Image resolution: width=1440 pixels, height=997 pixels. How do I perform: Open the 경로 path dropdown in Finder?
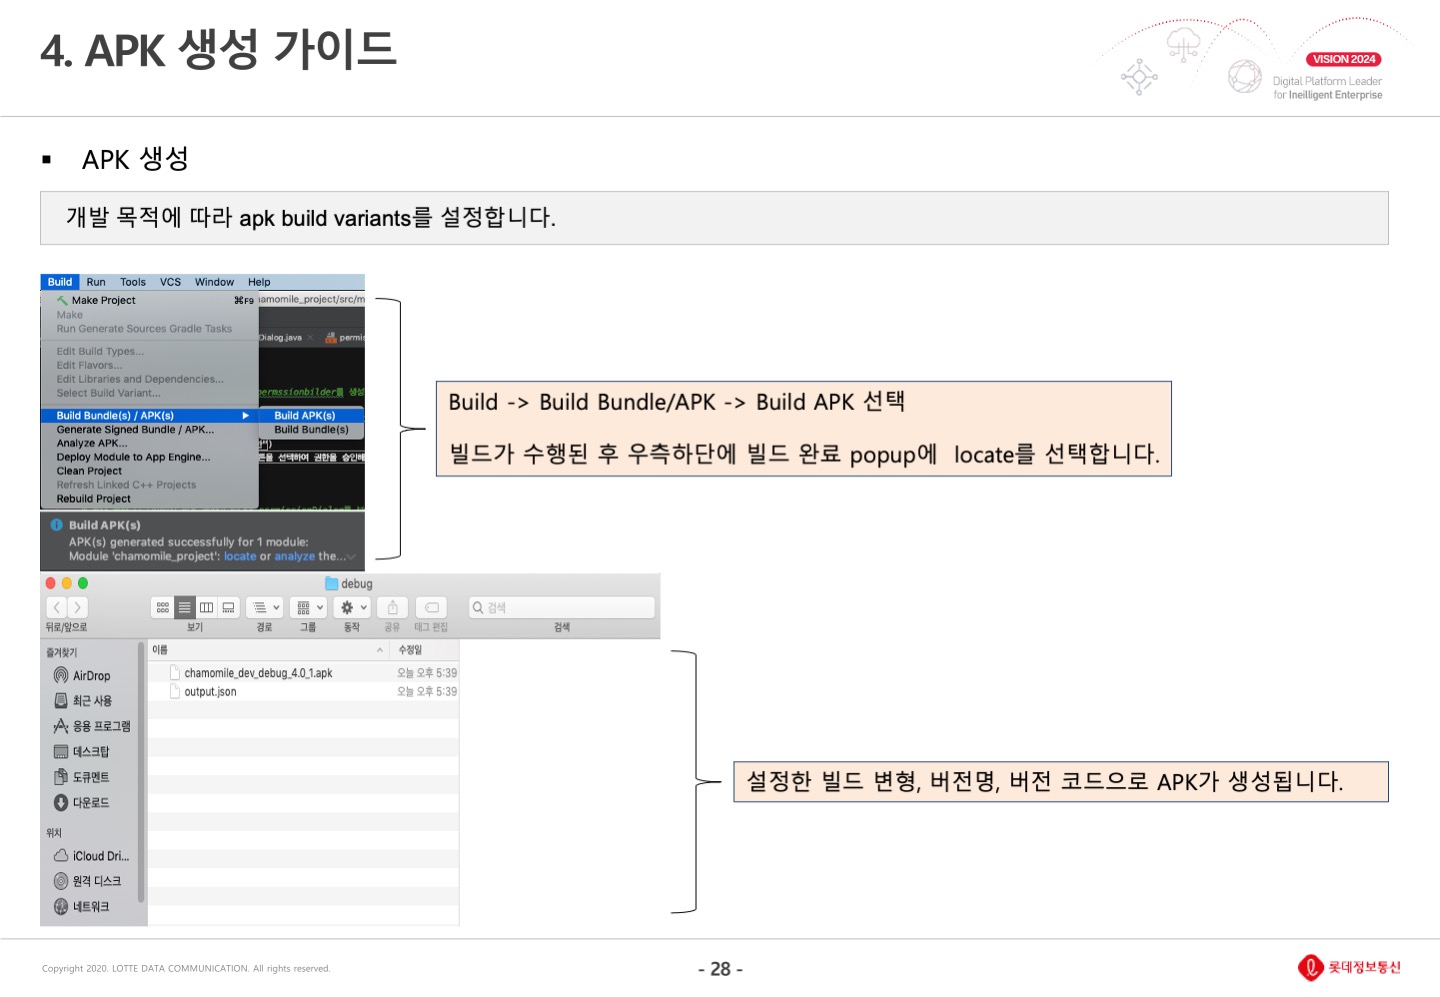(265, 607)
